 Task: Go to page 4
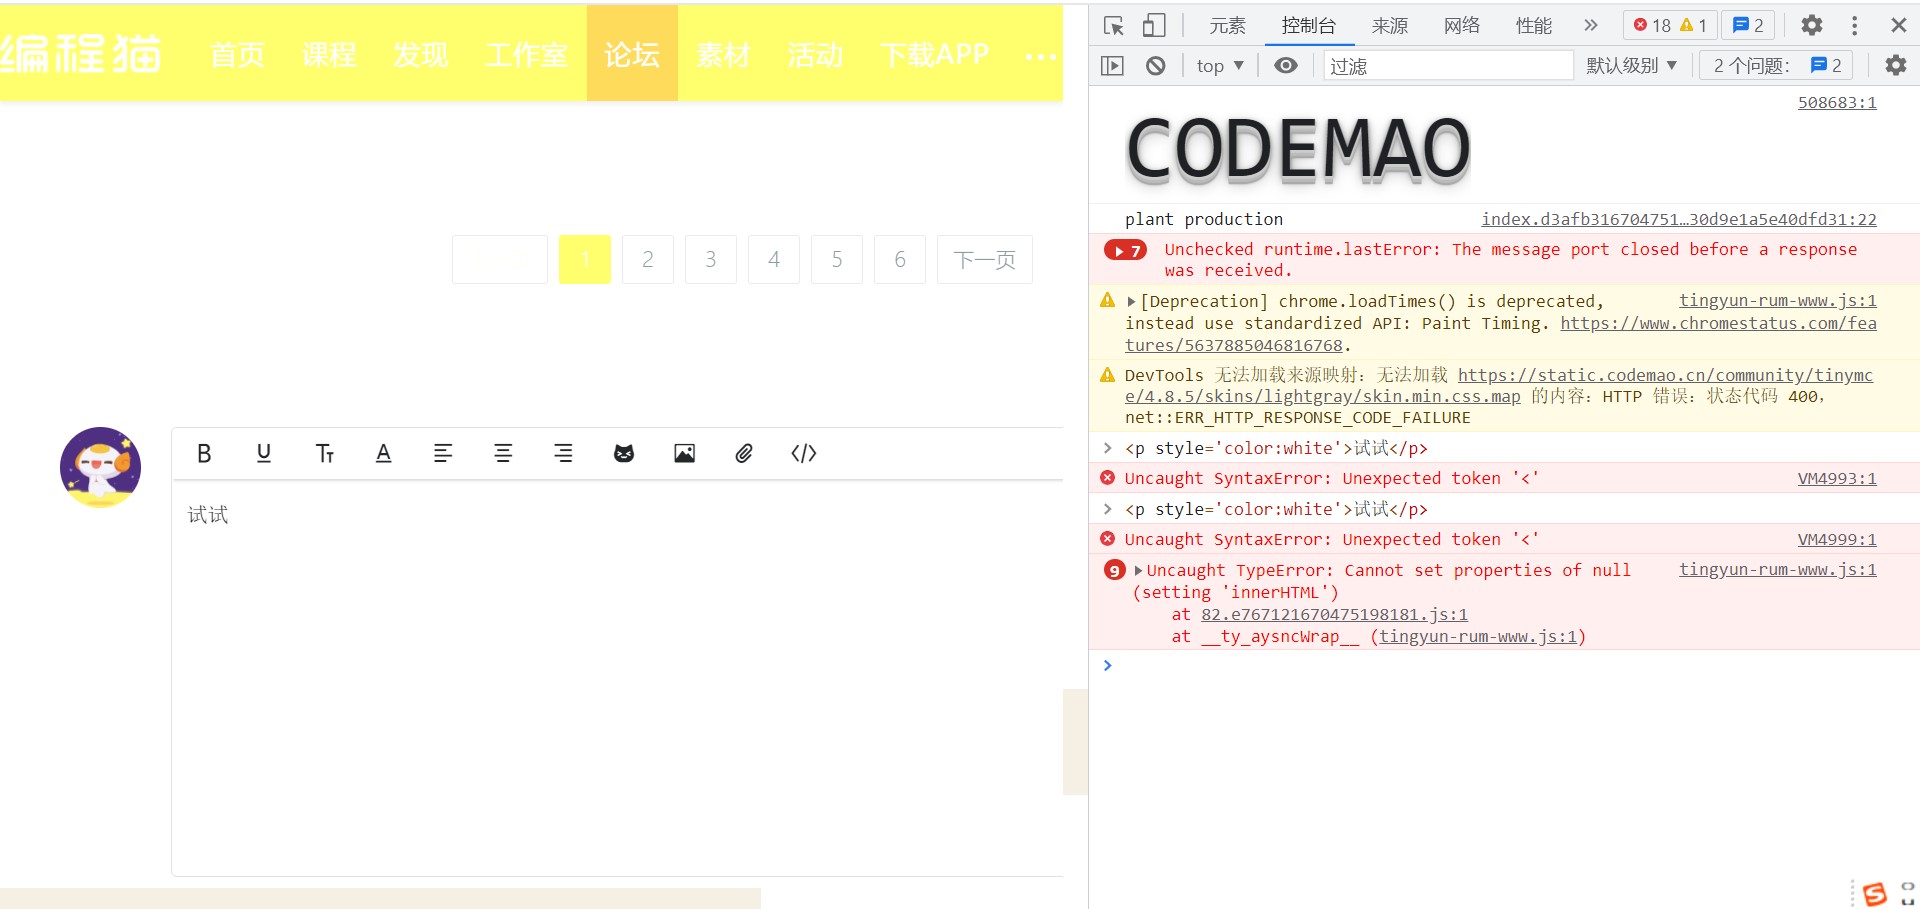(774, 260)
